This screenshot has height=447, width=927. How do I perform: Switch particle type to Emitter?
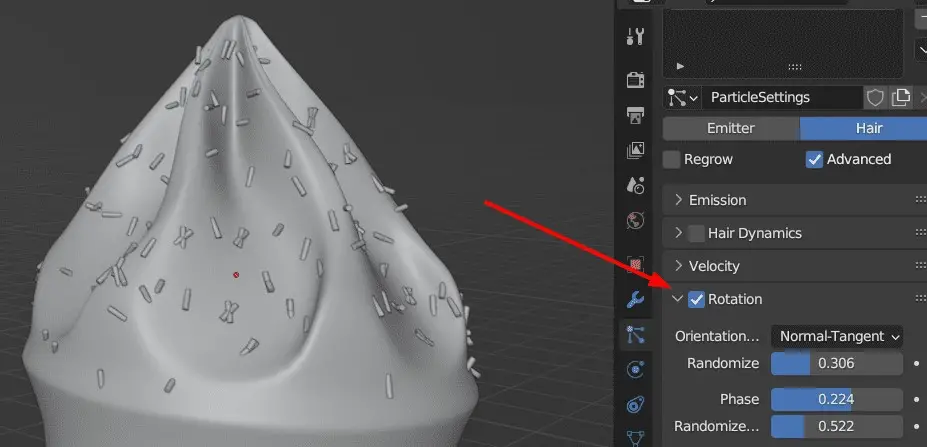731,128
